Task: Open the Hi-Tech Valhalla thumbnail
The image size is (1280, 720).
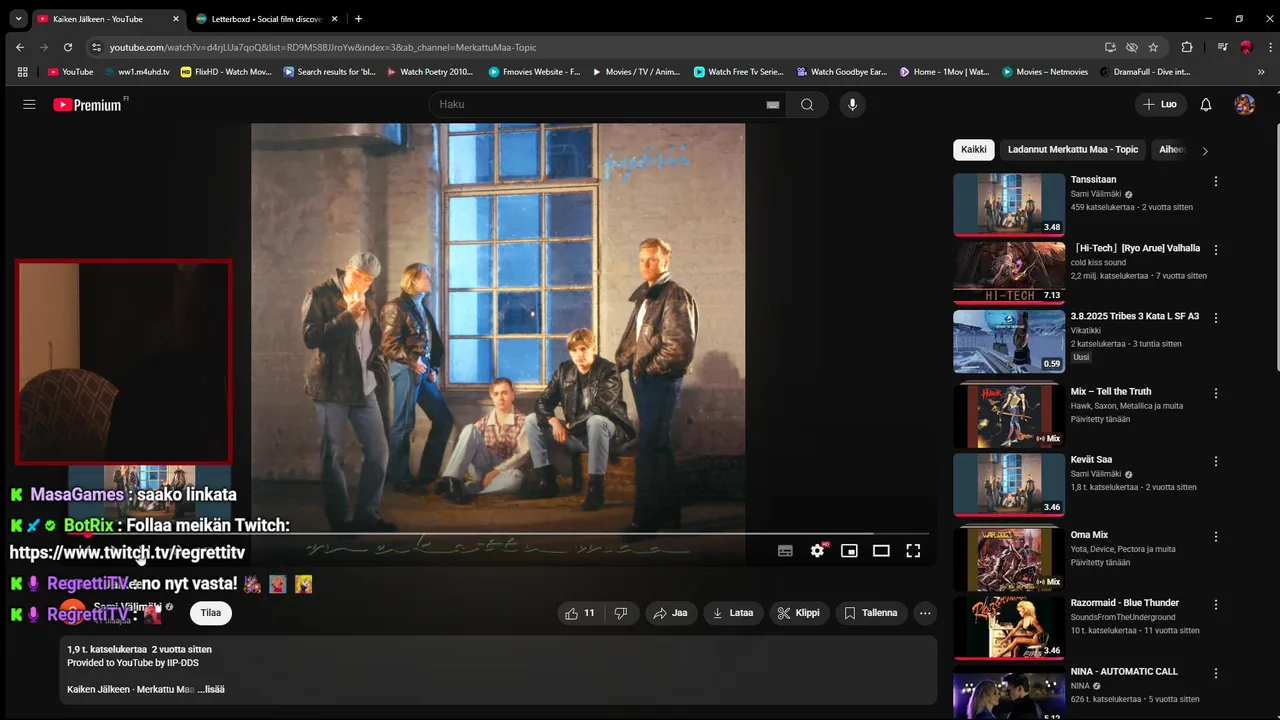Action: tap(1009, 273)
